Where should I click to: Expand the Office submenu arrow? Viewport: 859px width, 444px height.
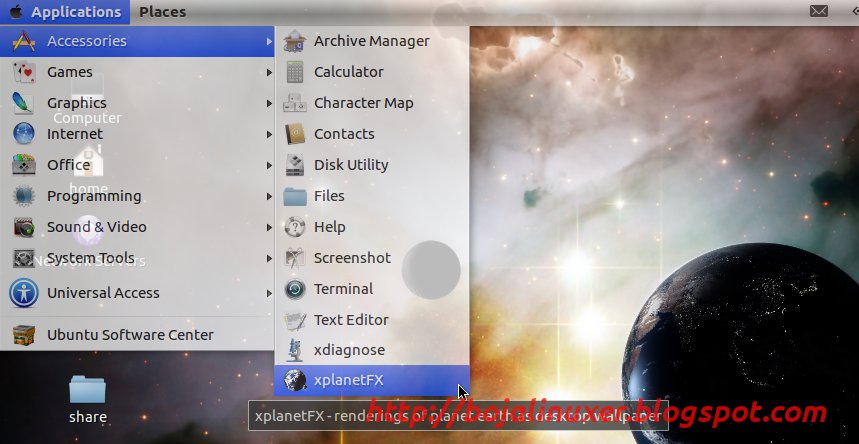click(269, 164)
